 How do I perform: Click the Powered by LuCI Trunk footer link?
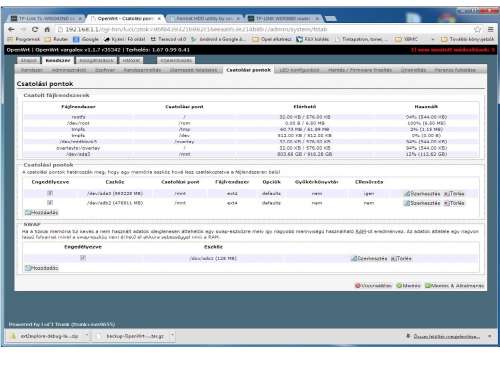[x=62, y=324]
